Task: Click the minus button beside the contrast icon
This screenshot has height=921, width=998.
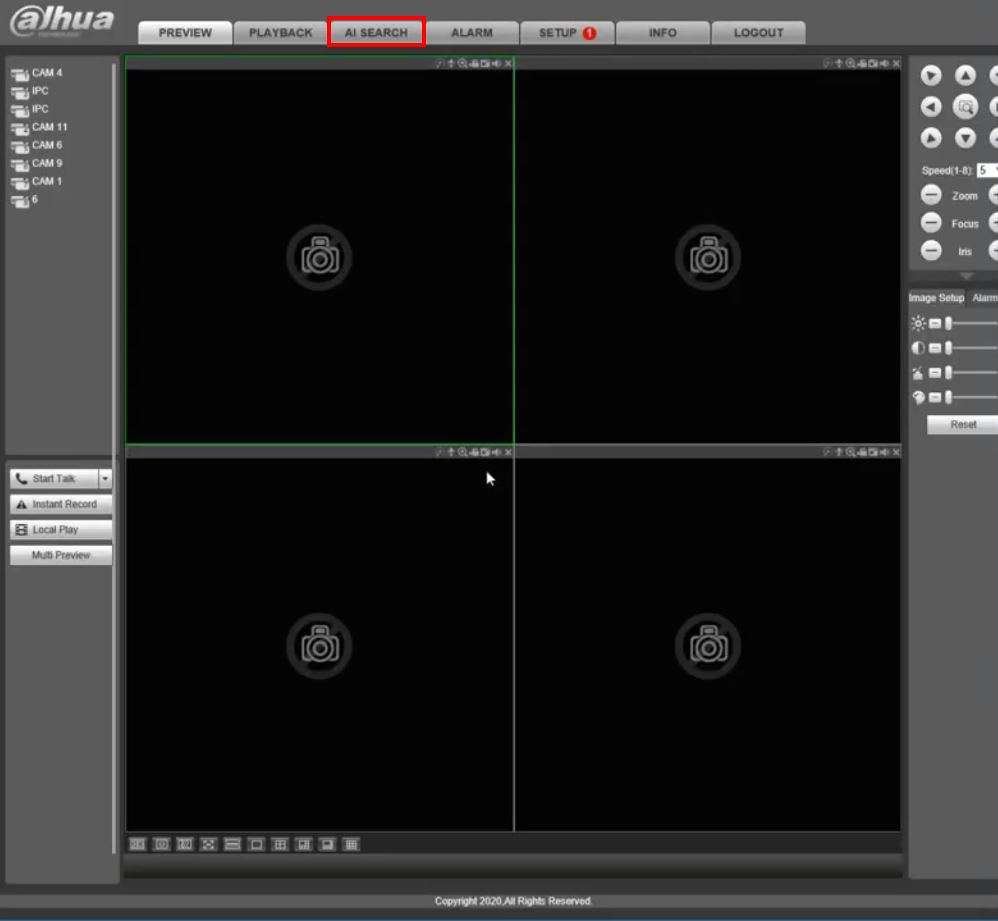Action: (934, 348)
